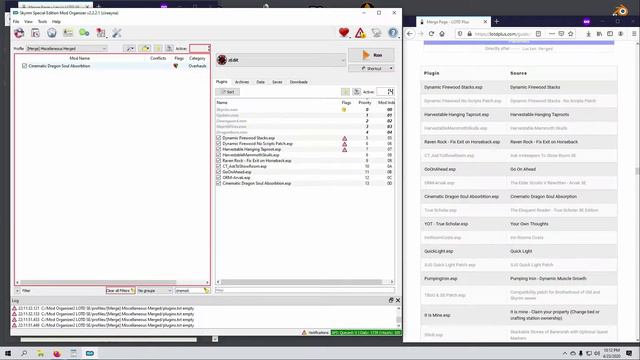The height and width of the screenshot is (360, 640).
Task: Click the Firefox back arrow
Action: (x=410, y=34)
